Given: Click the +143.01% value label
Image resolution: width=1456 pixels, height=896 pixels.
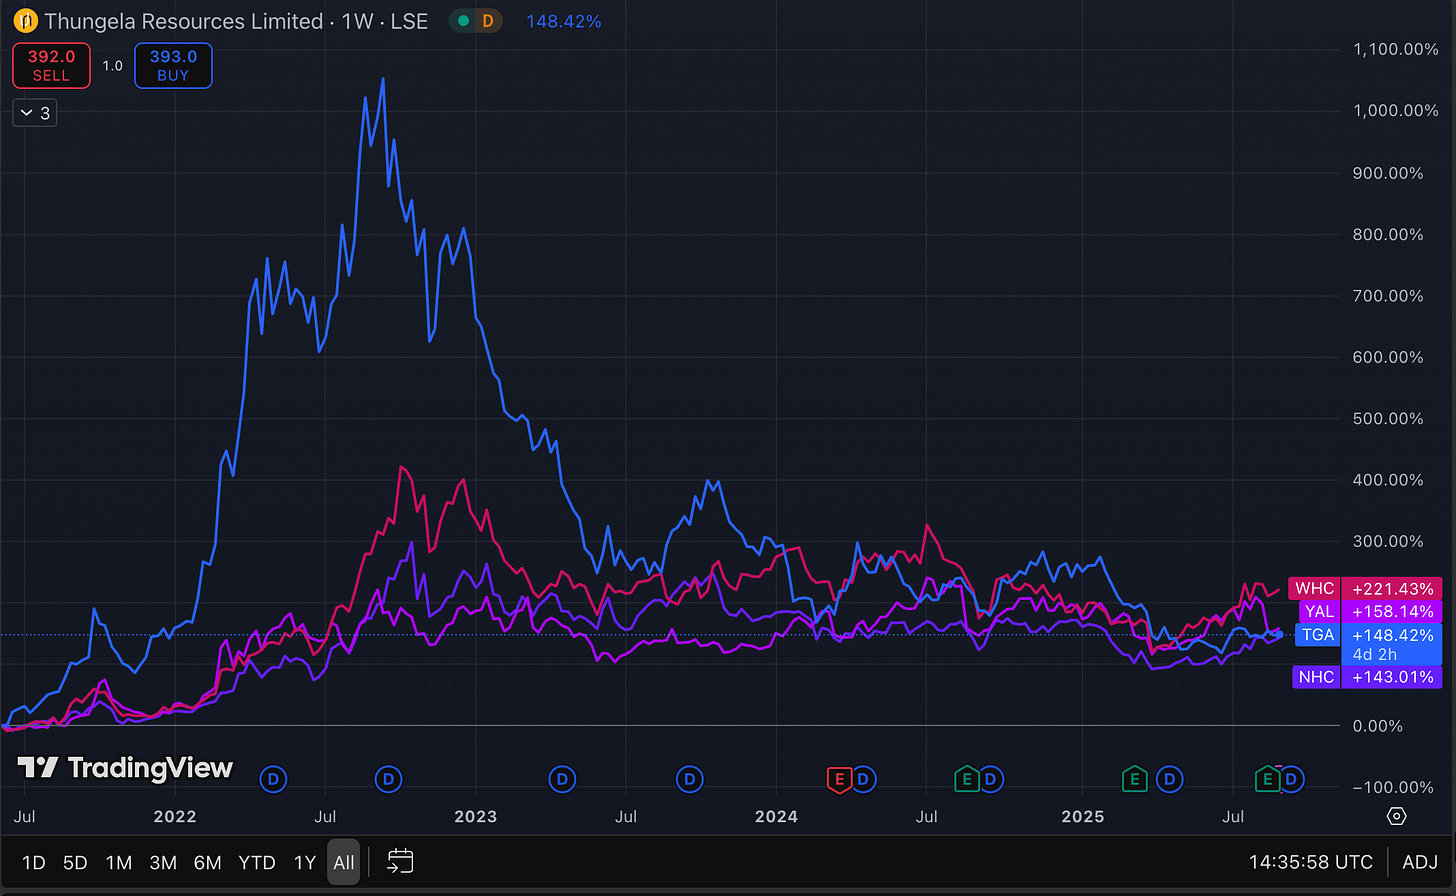Looking at the screenshot, I should click(1392, 677).
